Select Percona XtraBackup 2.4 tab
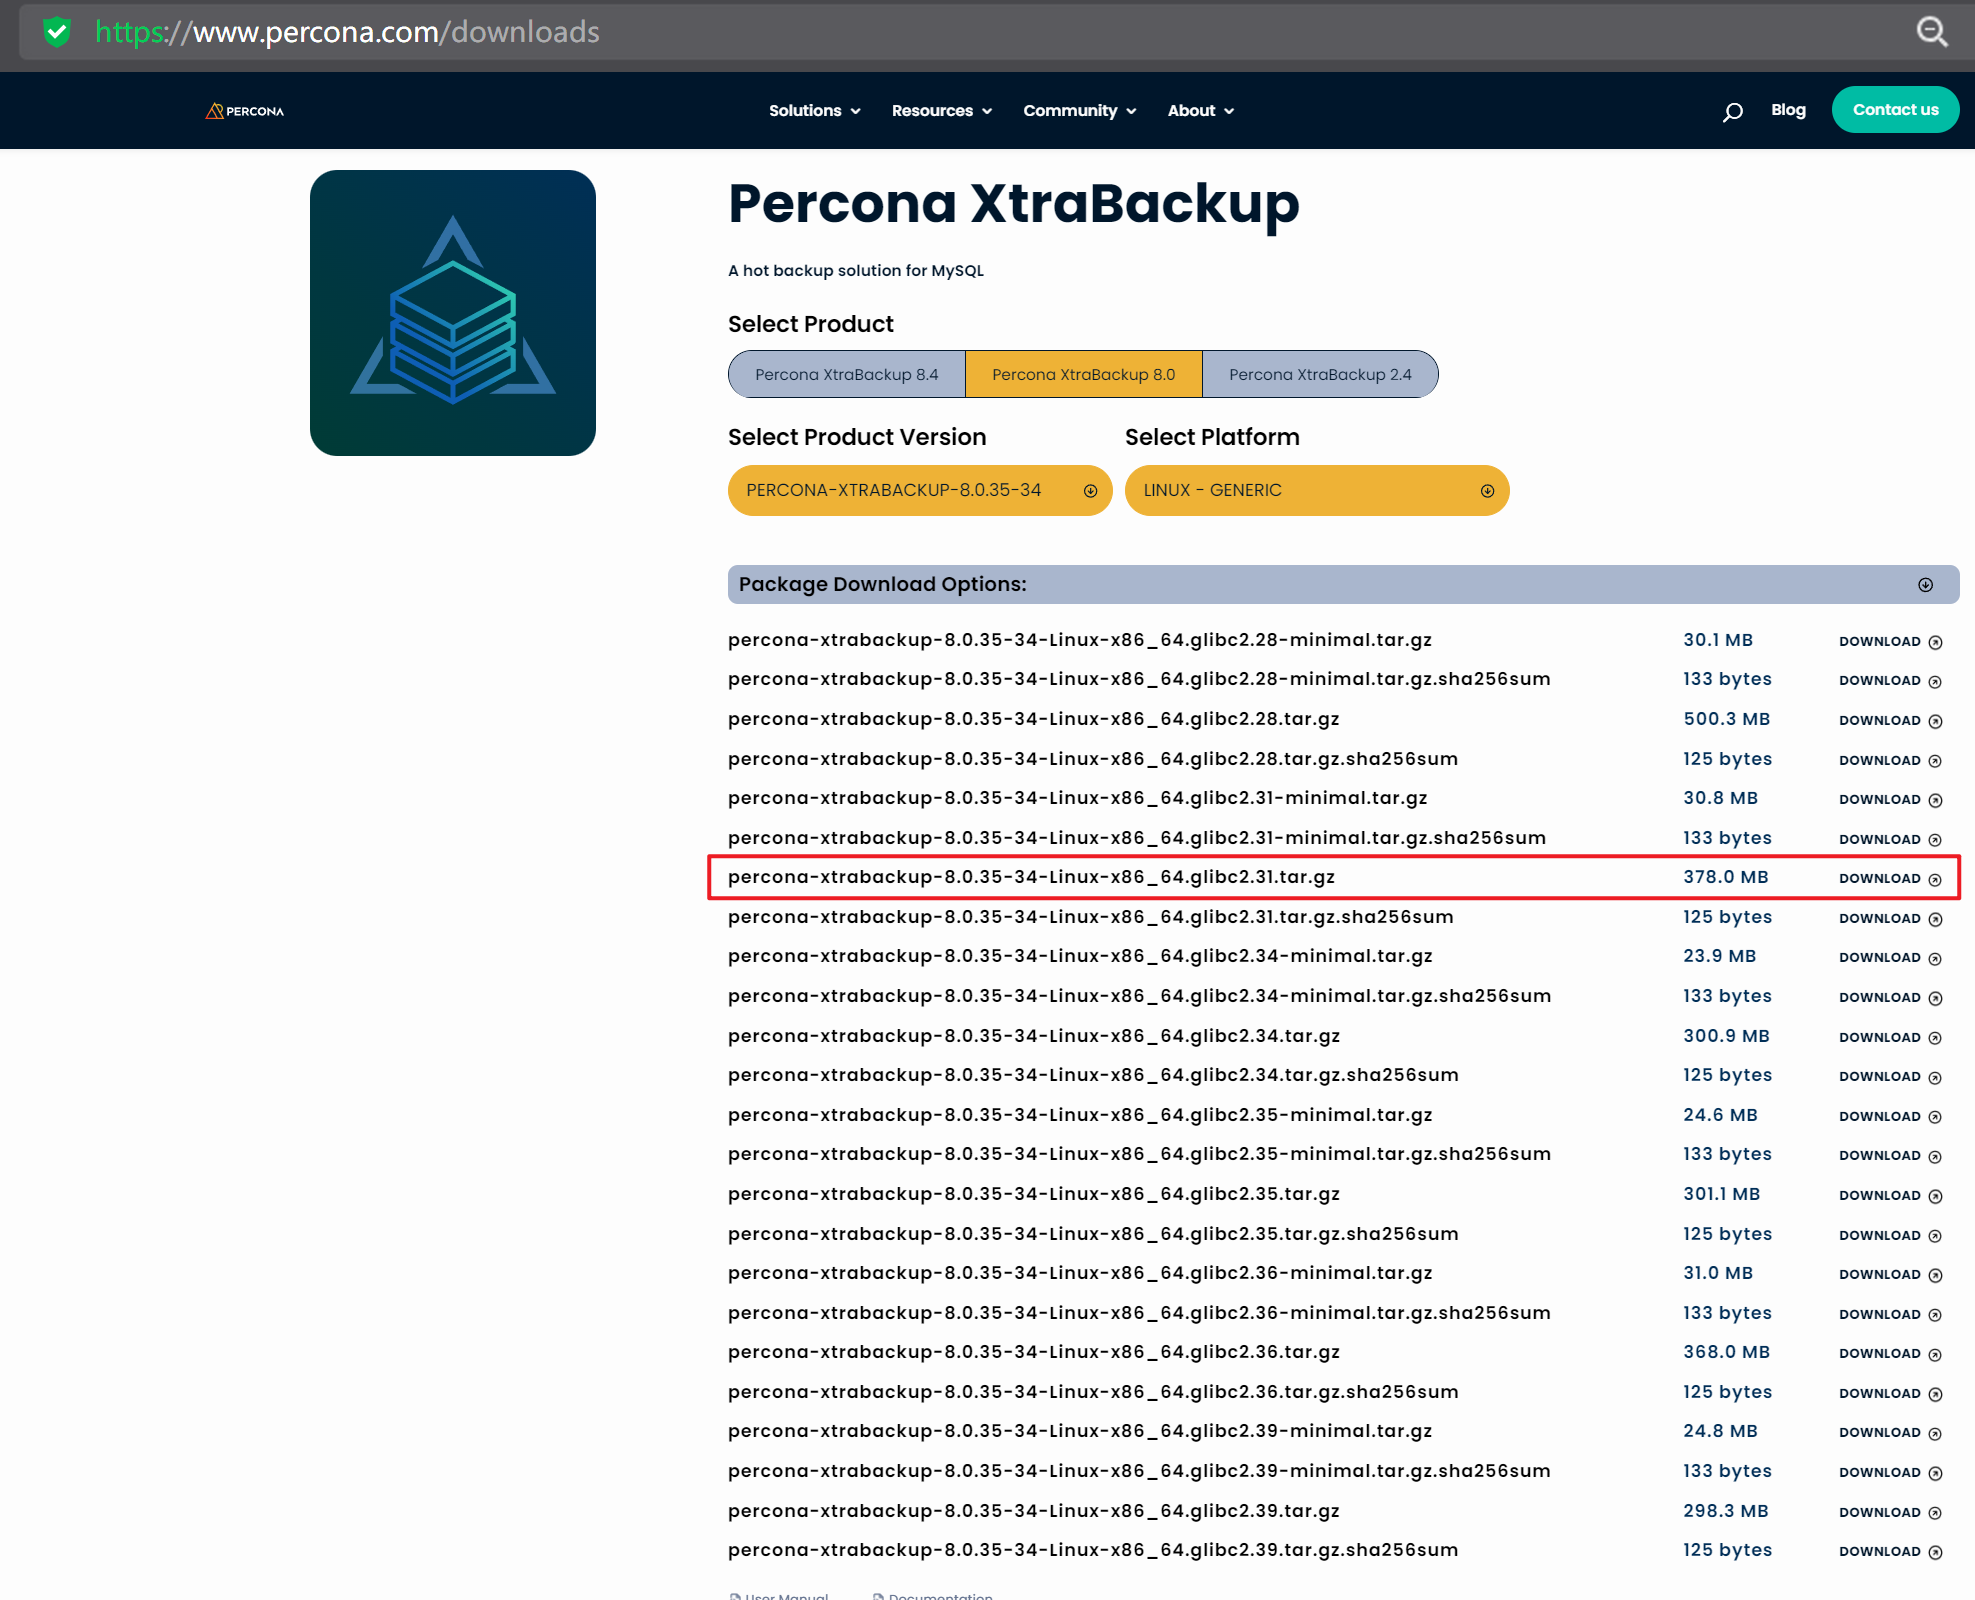Screen dimensions: 1975x1600 pyautogui.click(x=1320, y=374)
